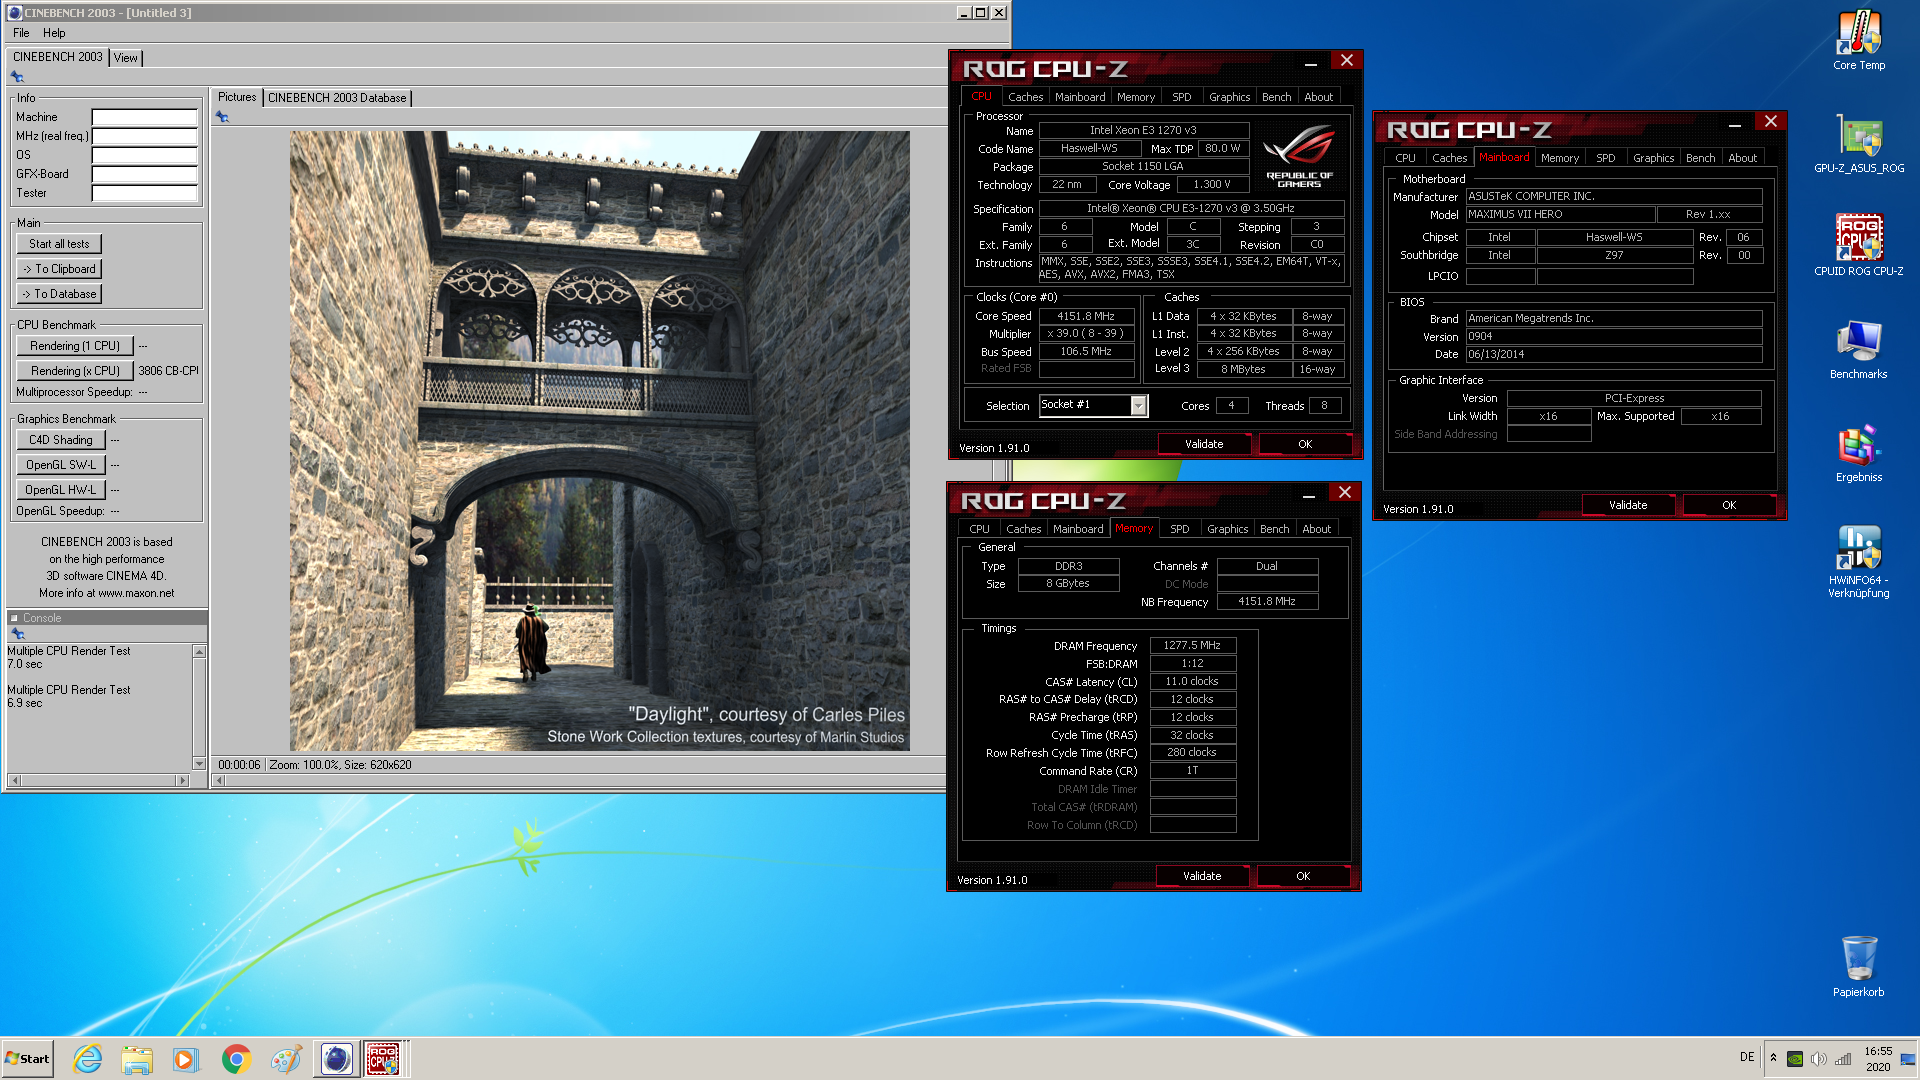Image resolution: width=1920 pixels, height=1080 pixels.
Task: Launch Google Chrome from taskbar
Action: click(x=236, y=1059)
